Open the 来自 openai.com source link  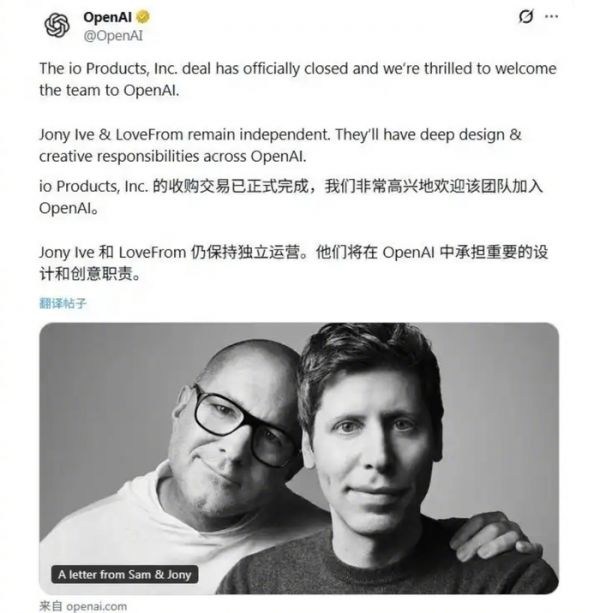(83, 606)
